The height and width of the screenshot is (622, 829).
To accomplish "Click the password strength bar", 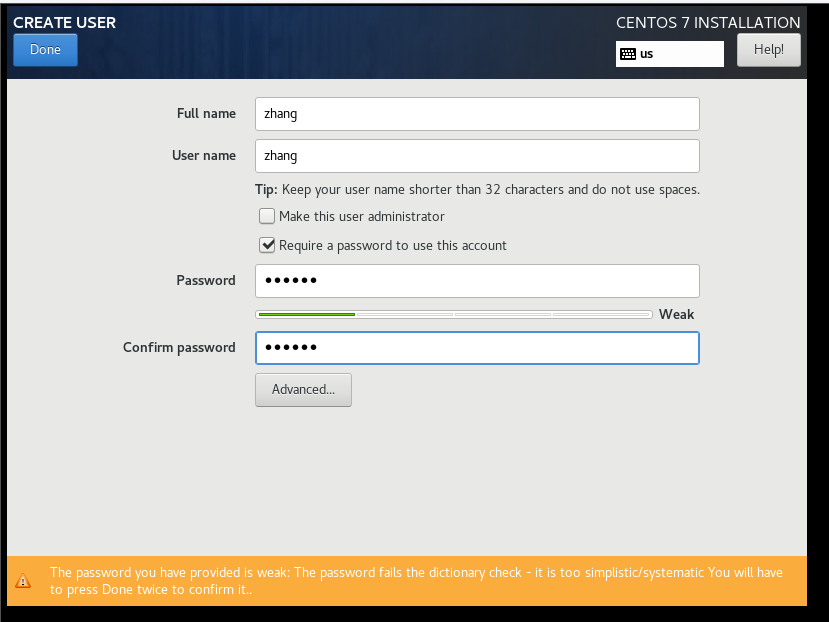I will point(454,315).
